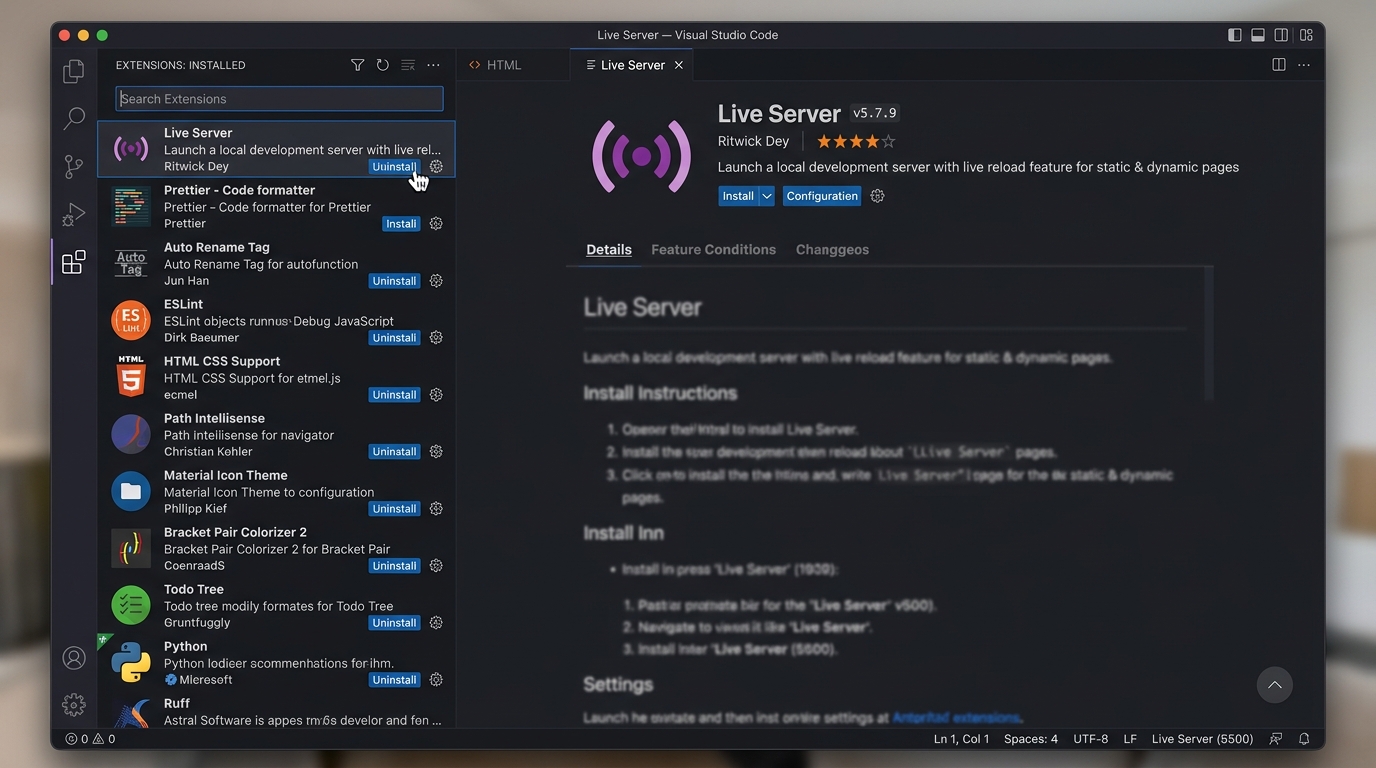Image resolution: width=1376 pixels, height=768 pixels.
Task: Click the Manage gear in the activity bar
Action: [74, 705]
